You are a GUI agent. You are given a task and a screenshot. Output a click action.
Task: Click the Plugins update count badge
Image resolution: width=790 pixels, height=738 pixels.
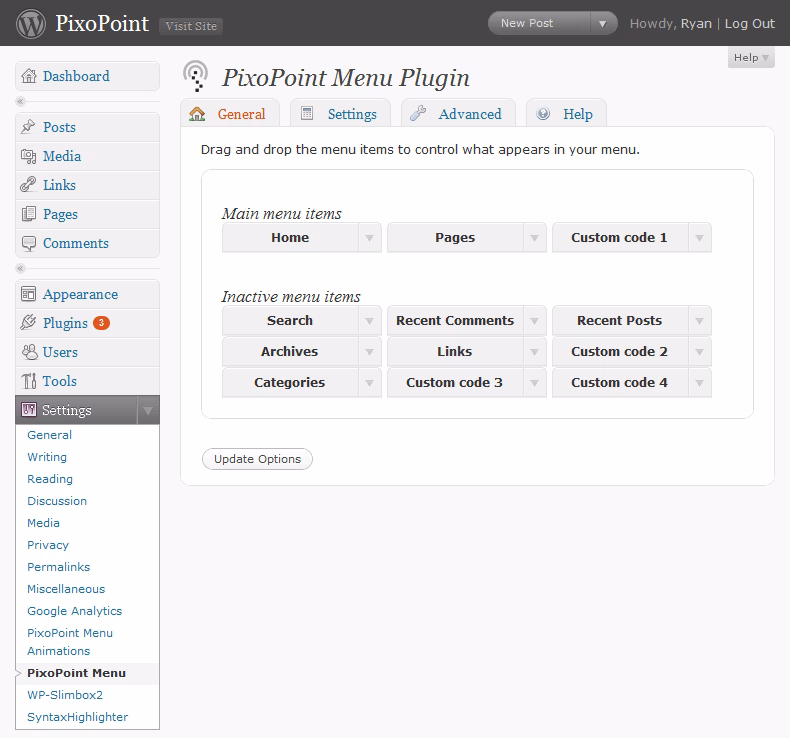pyautogui.click(x=101, y=323)
